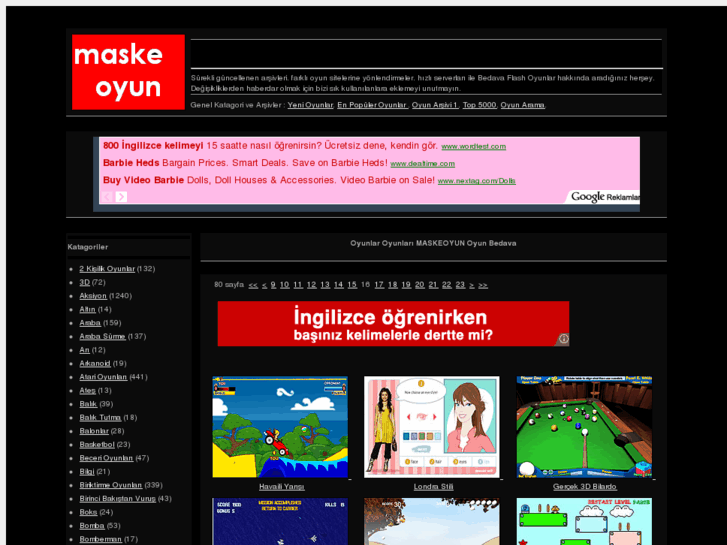
Task: Go to page 23
Action: coord(460,285)
